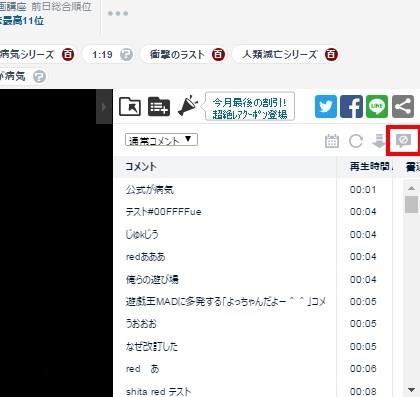Select the comment なぜ改訂した

(152, 346)
